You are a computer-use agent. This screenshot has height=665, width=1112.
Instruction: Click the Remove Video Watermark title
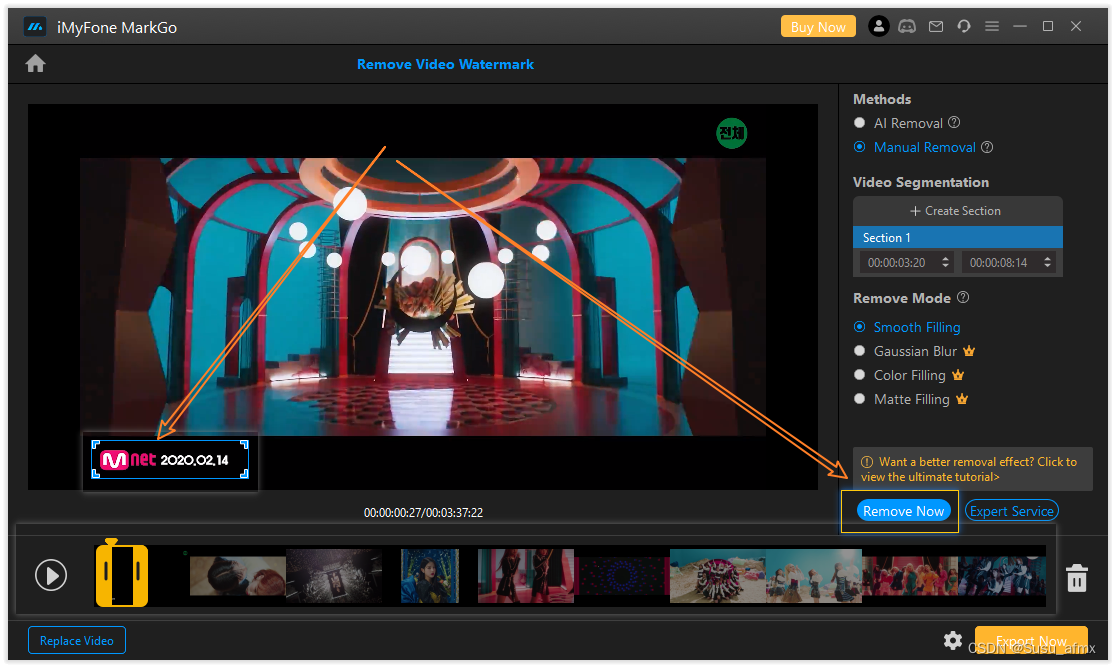click(x=445, y=64)
